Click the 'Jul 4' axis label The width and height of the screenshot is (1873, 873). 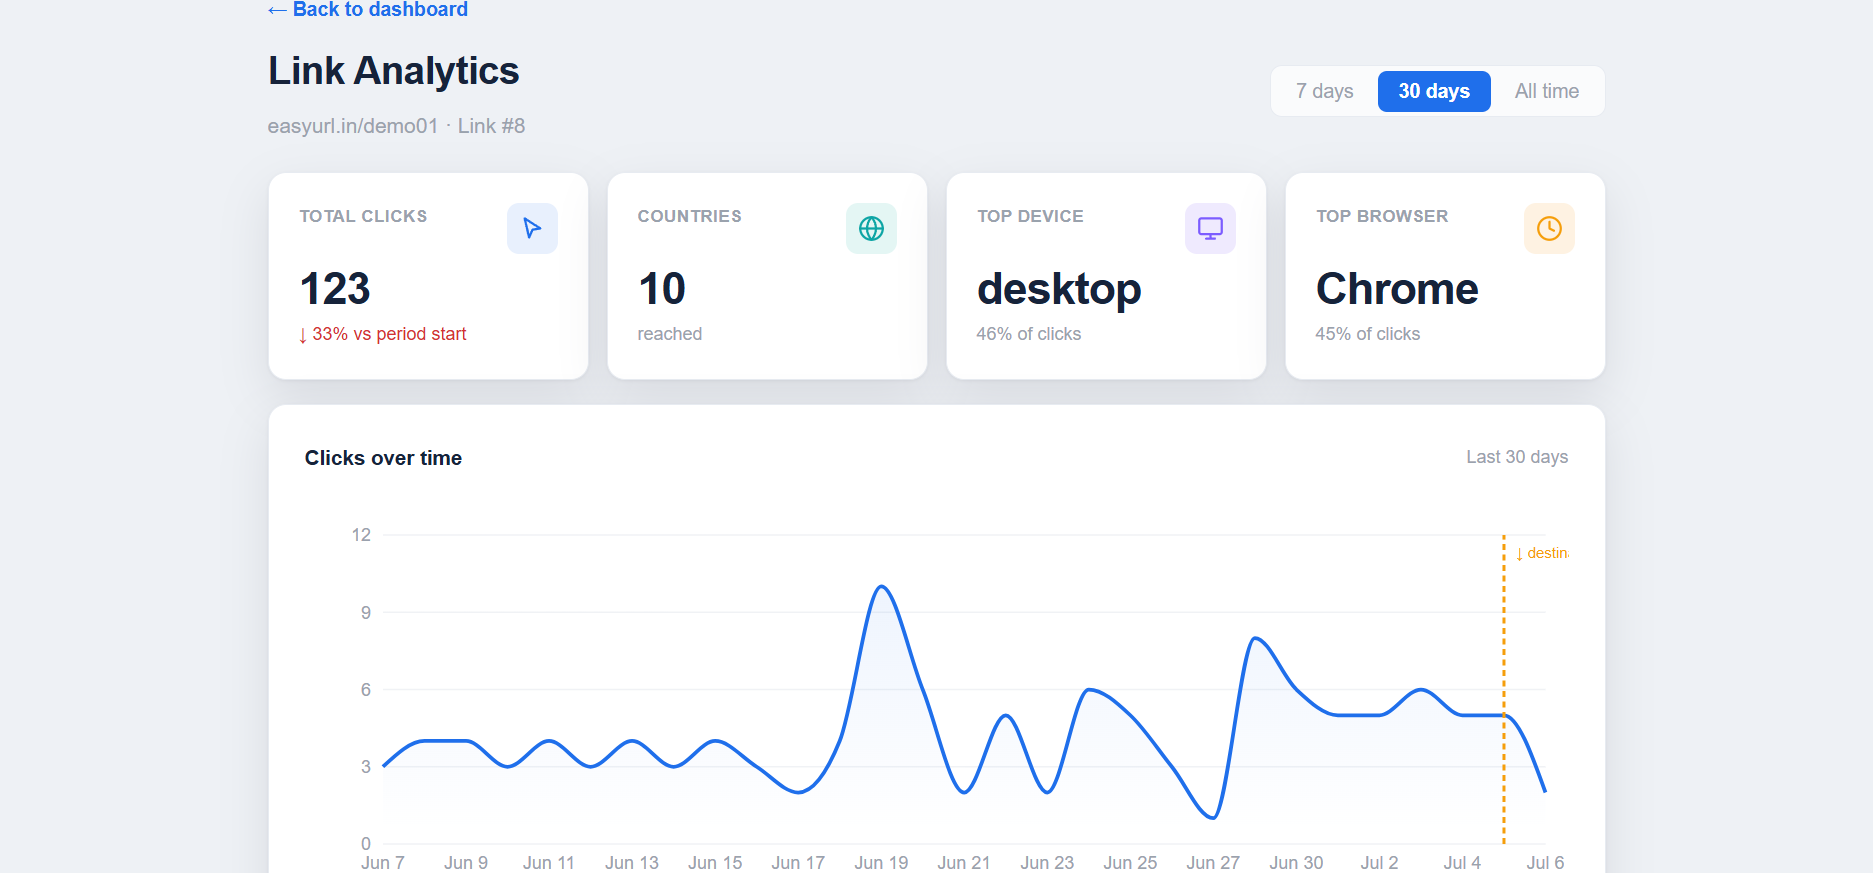click(1462, 862)
